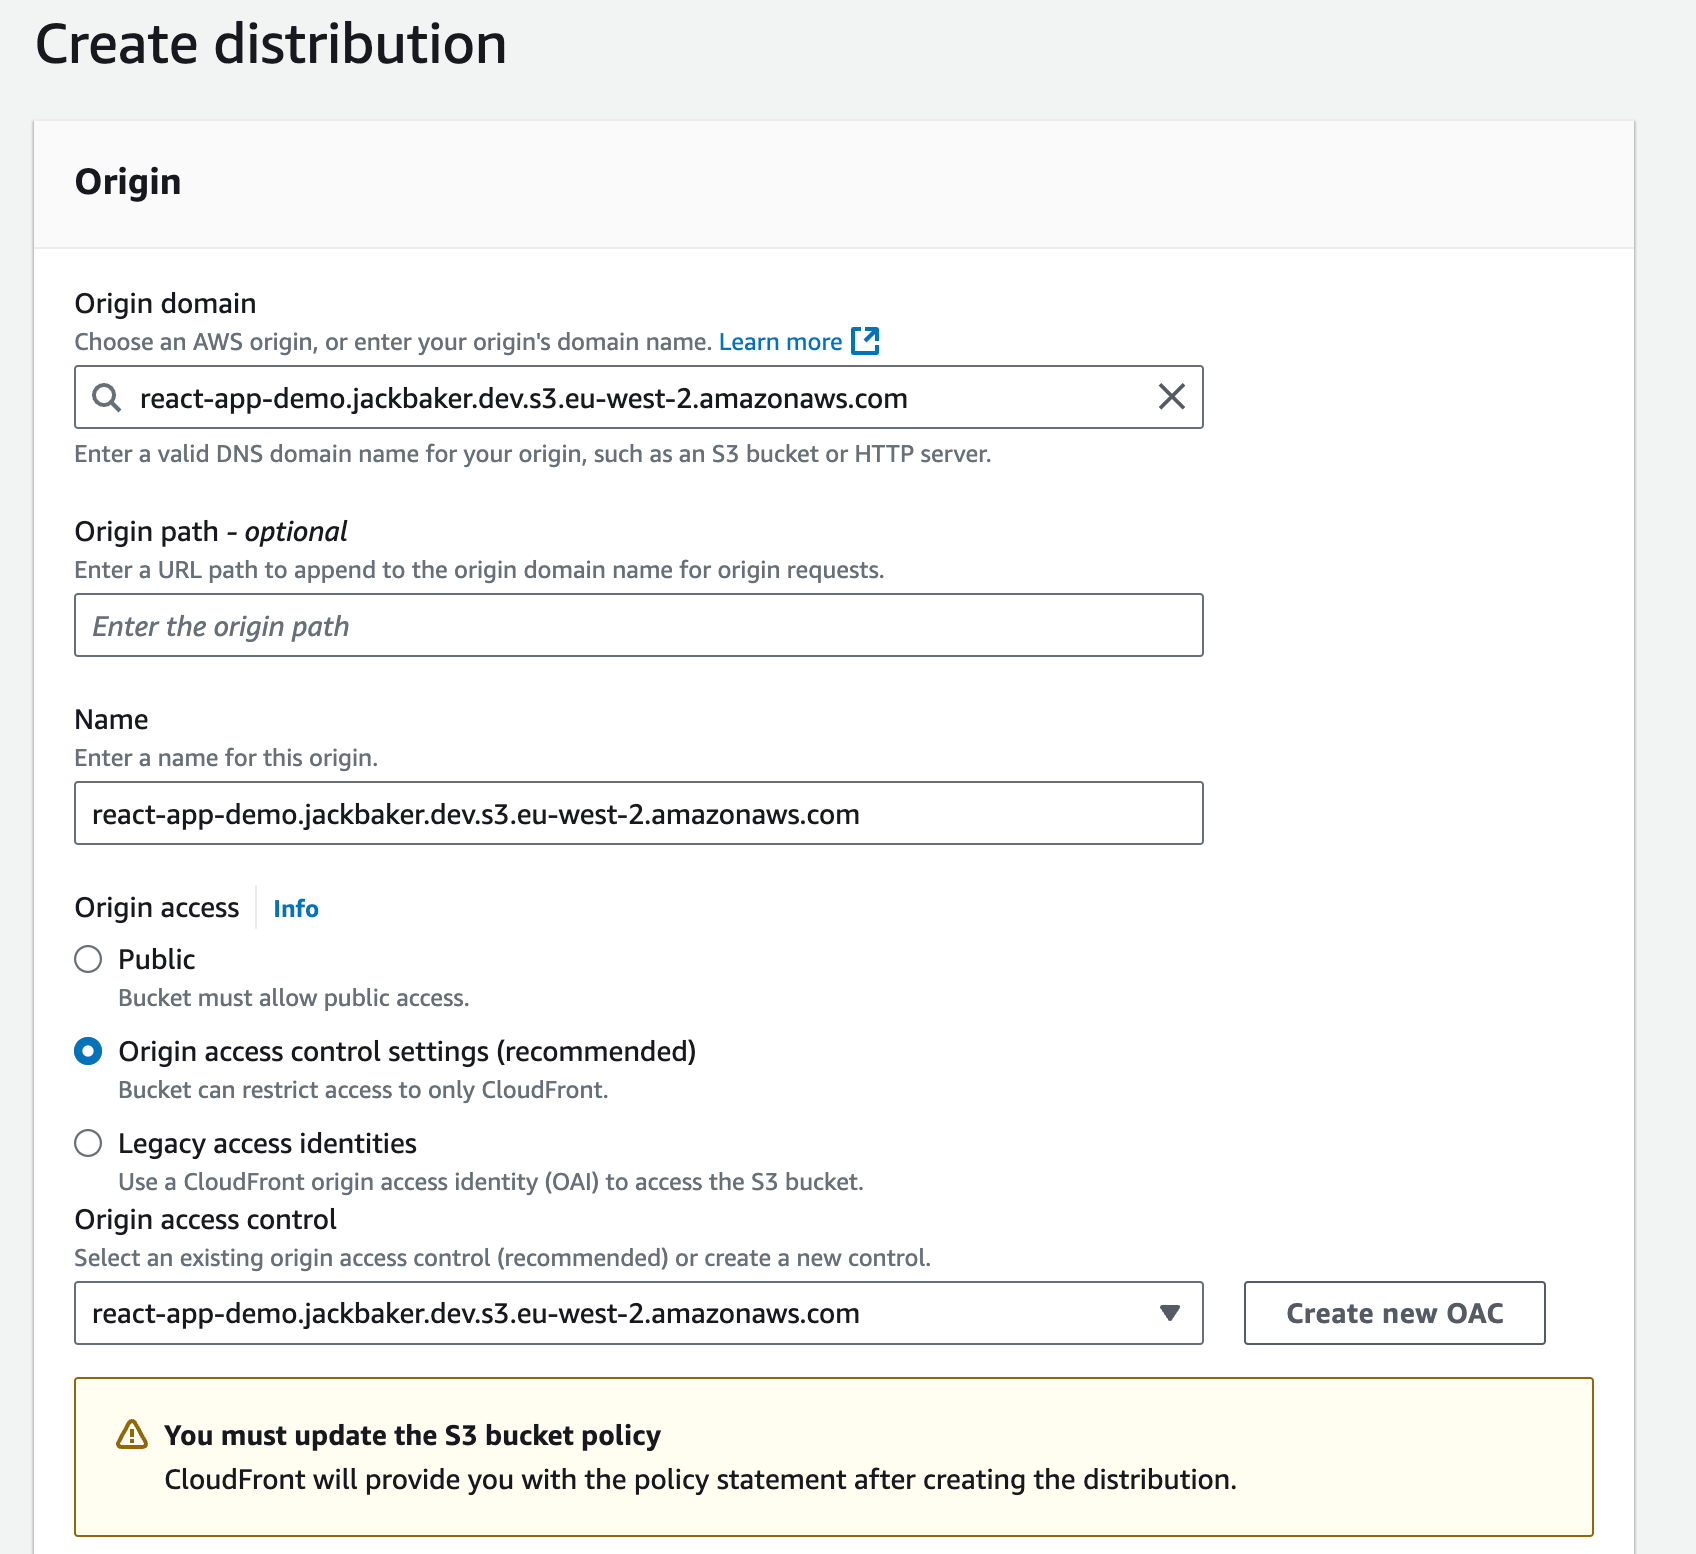1696x1554 pixels.
Task: Click the 'Origin path - optional' field label
Action: click(211, 532)
